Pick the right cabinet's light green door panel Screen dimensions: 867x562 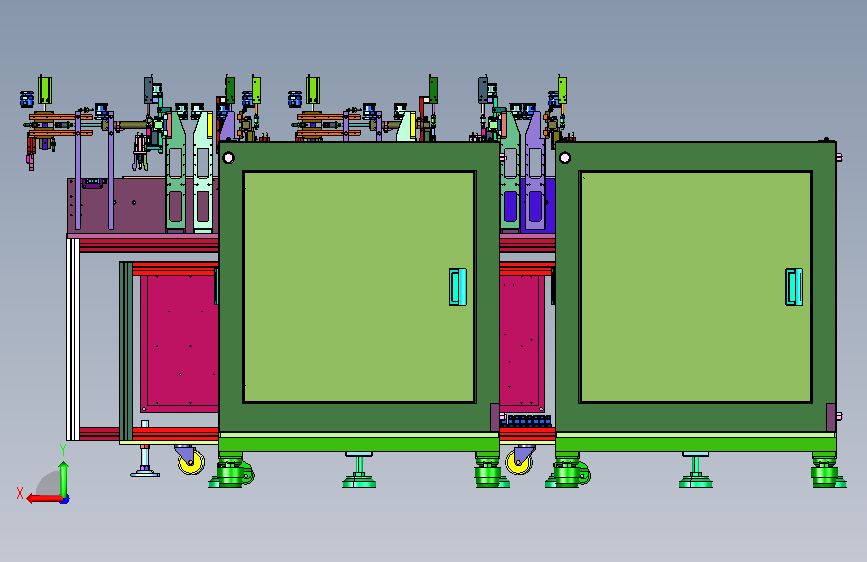click(696, 287)
